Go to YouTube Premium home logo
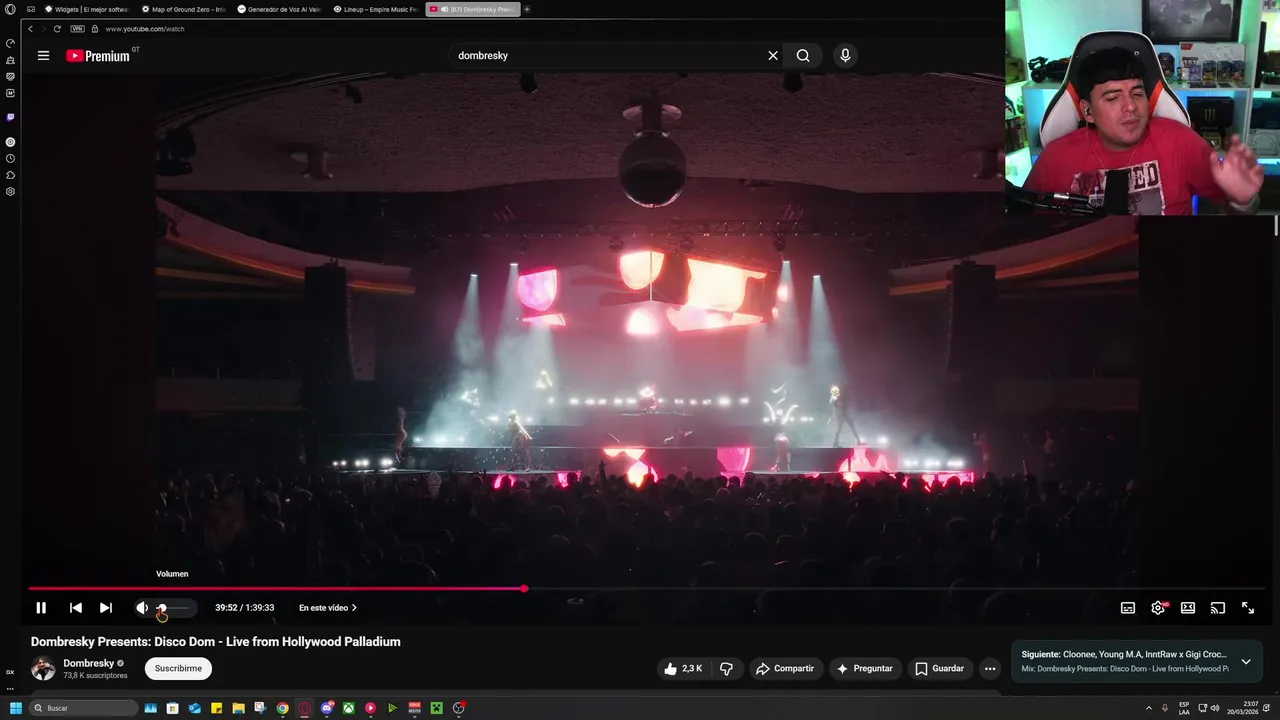1280x720 pixels. [x=98, y=56]
